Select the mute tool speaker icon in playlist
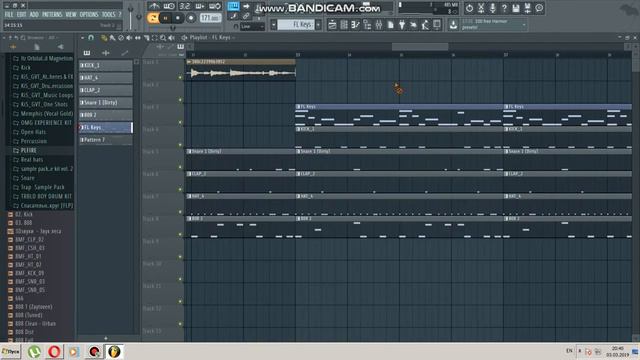The height and width of the screenshot is (360, 640). [x=129, y=38]
